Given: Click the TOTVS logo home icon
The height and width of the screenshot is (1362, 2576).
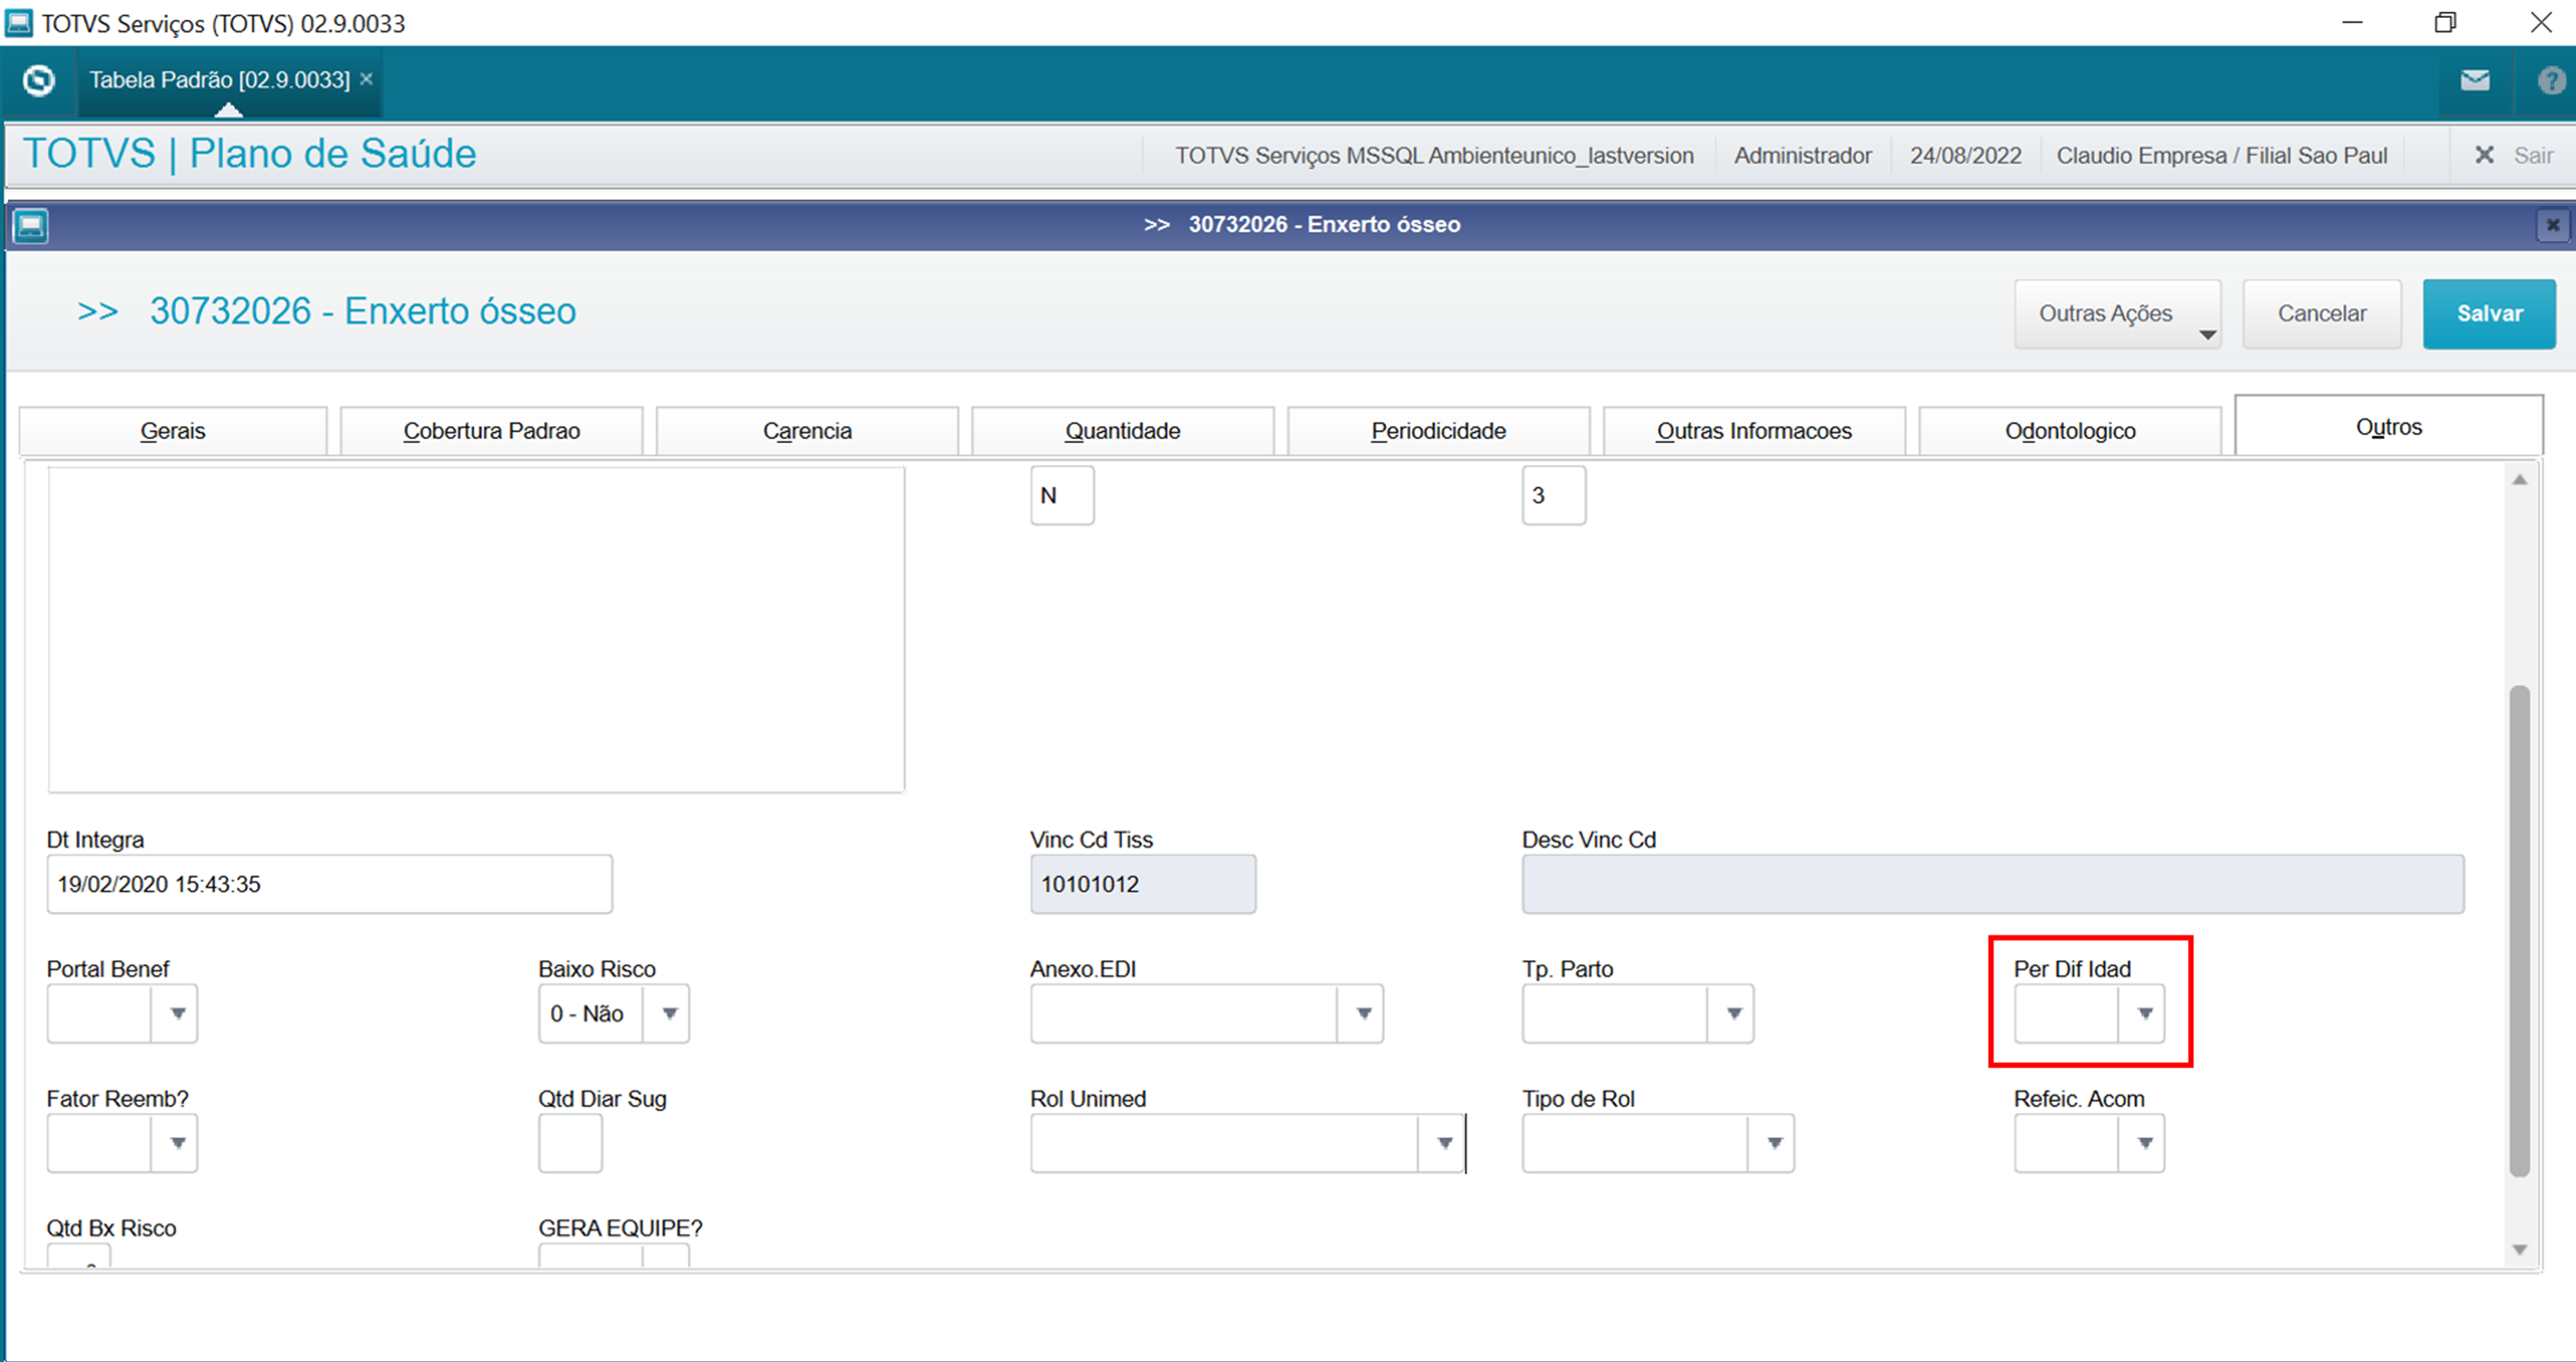Looking at the screenshot, I should (39, 80).
